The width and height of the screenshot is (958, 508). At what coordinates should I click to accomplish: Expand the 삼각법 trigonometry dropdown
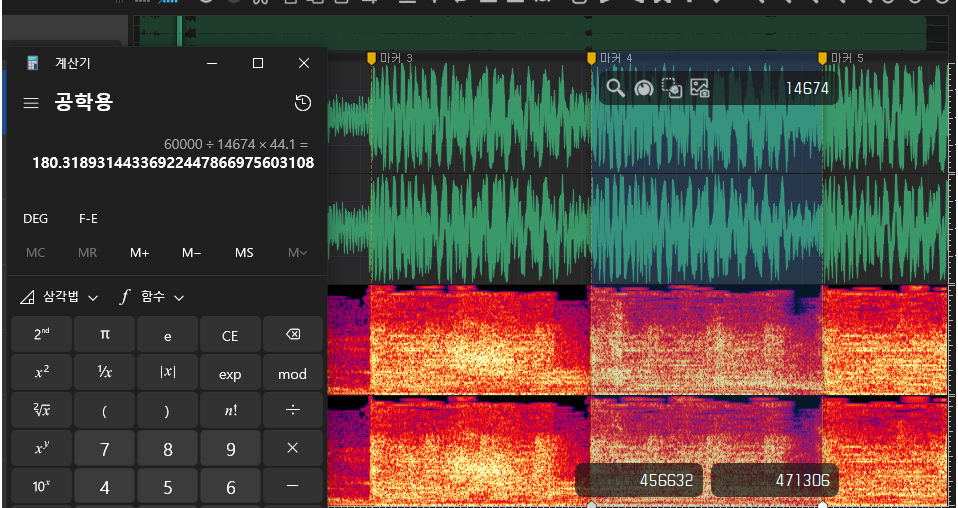pyautogui.click(x=59, y=297)
